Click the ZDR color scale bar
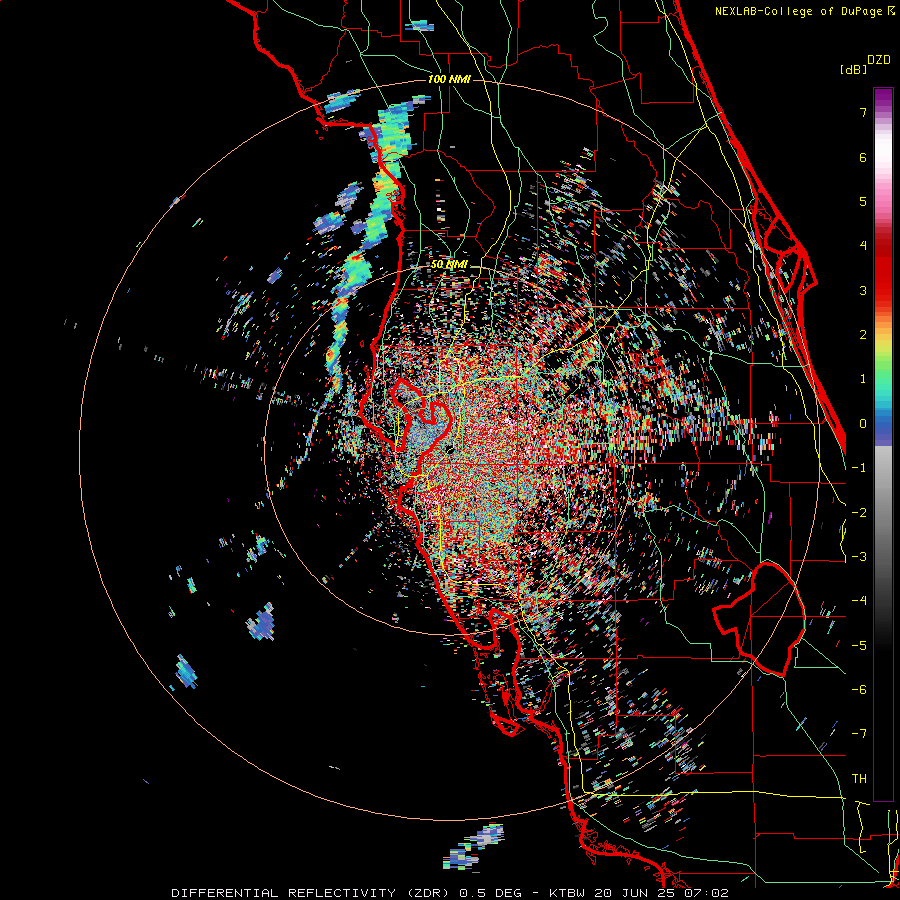 coord(883,444)
